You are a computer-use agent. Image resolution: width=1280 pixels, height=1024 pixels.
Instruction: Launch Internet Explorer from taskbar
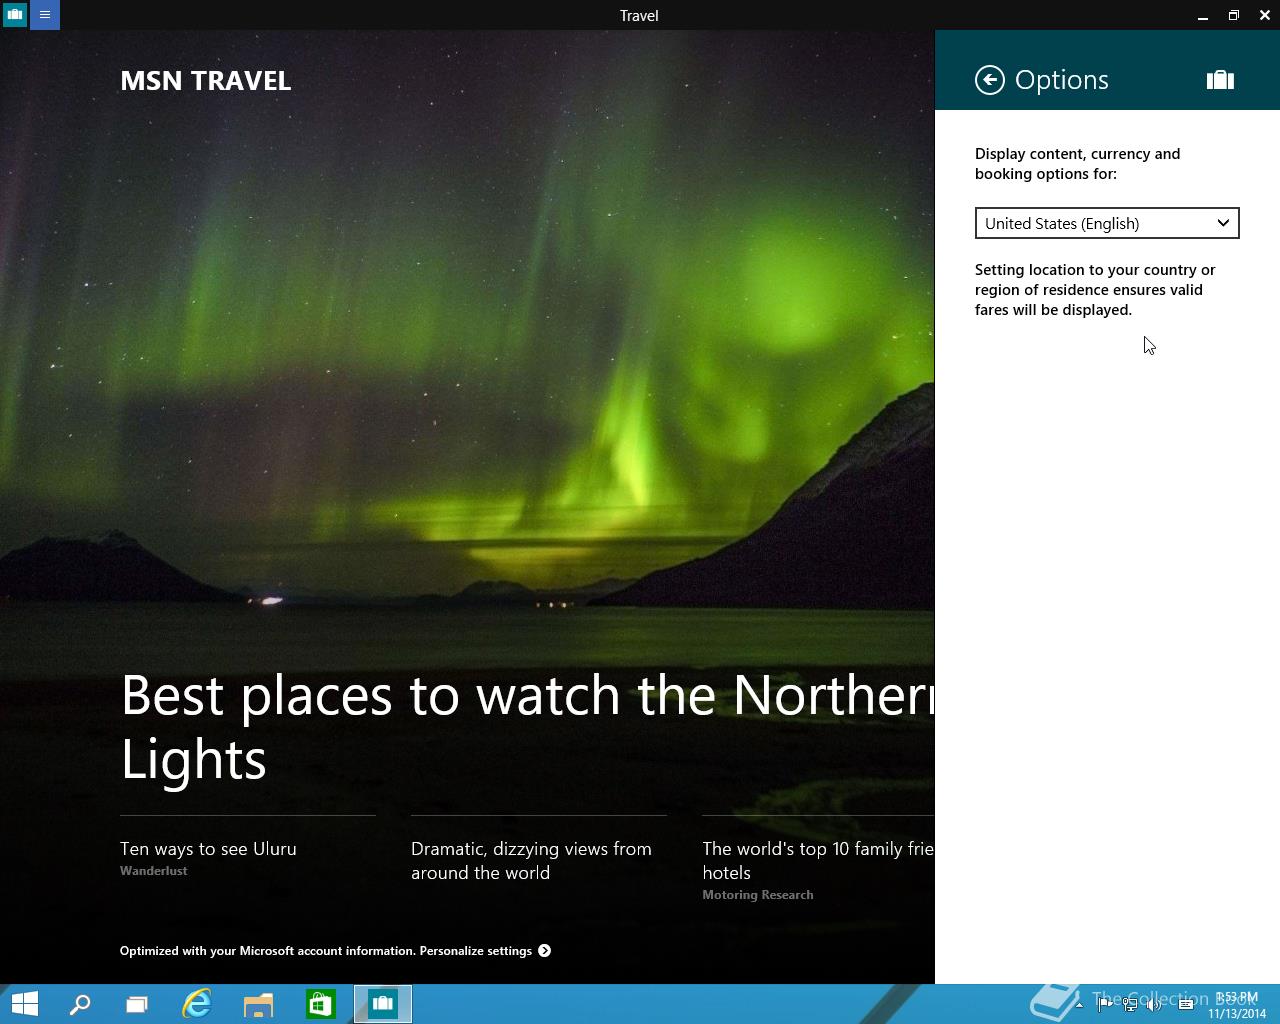[197, 1004]
